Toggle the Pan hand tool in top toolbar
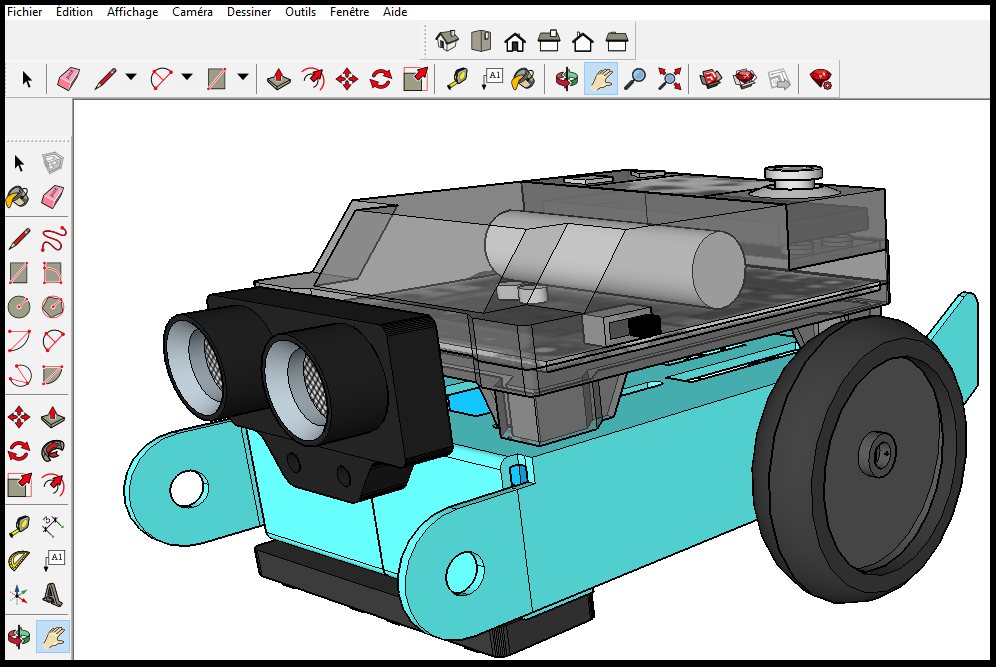Viewport: 996px width, 667px height. (600, 79)
